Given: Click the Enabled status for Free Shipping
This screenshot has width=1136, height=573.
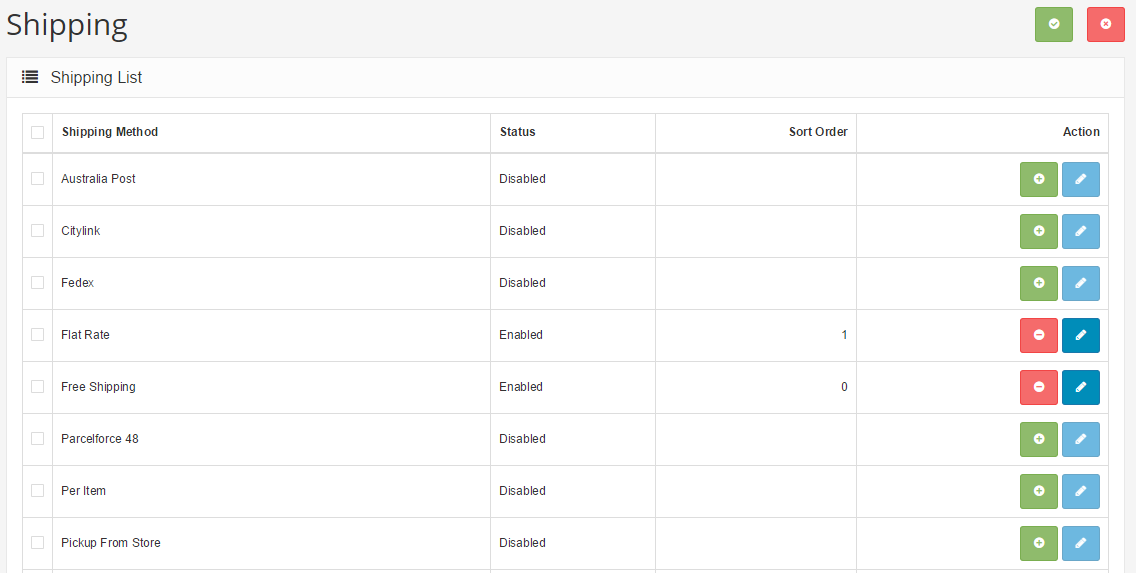Looking at the screenshot, I should 521,387.
